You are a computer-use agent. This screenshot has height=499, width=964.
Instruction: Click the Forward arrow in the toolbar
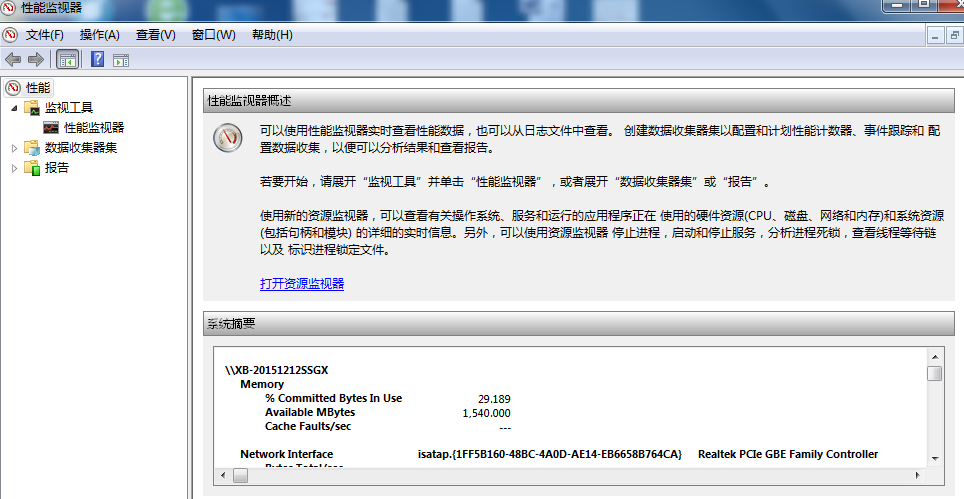pos(35,60)
